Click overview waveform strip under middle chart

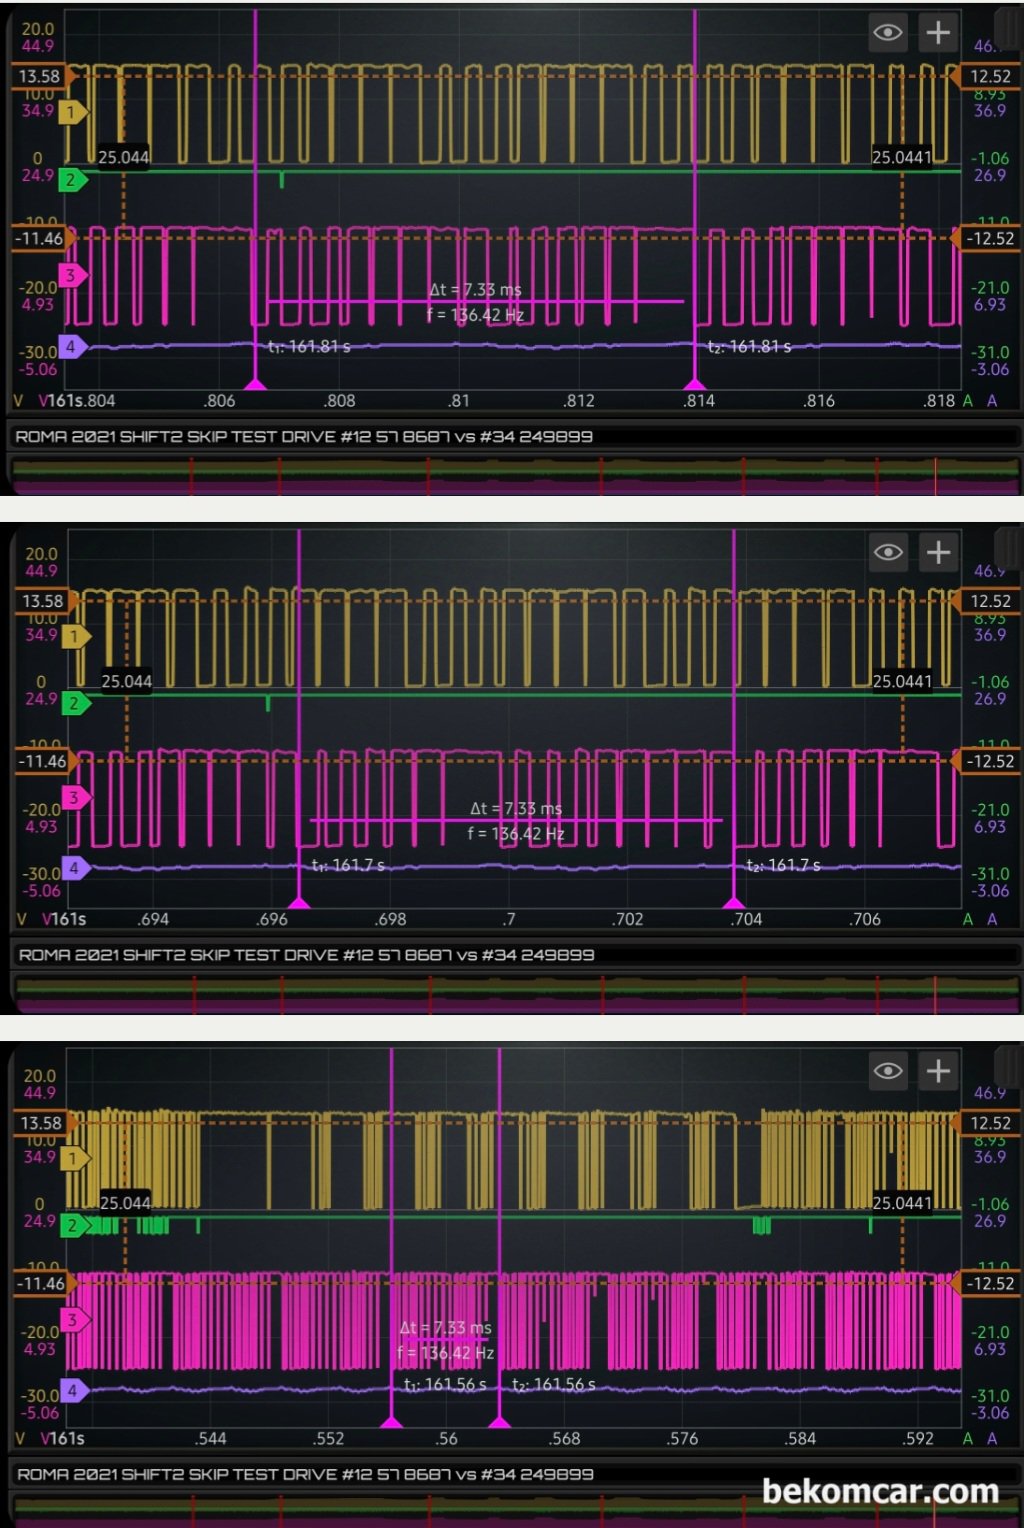515,994
